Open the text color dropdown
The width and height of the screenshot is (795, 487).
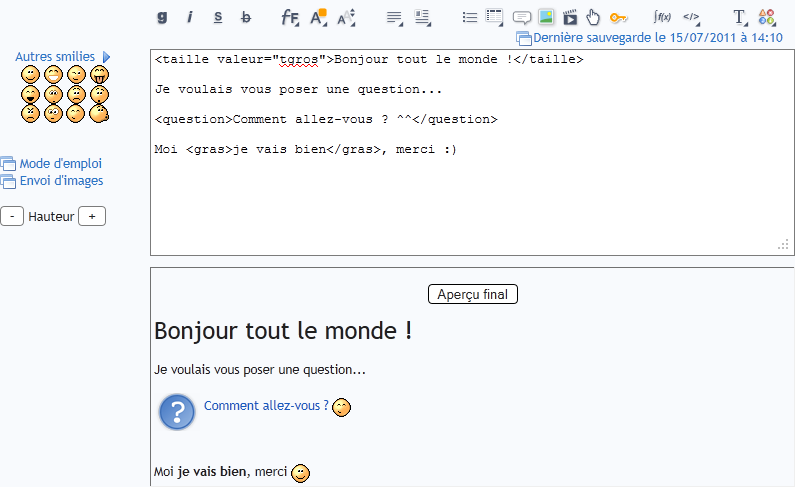[318, 18]
